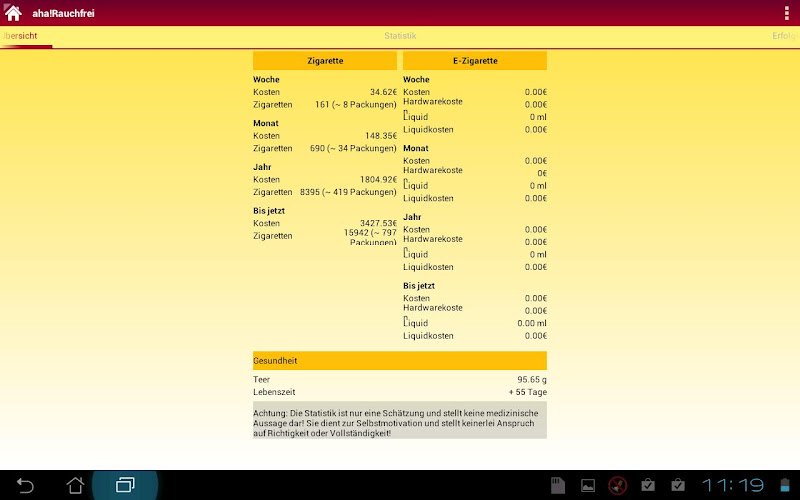Tap the aha!Rauchfrei app title
The height and width of the screenshot is (500, 800).
[x=63, y=13]
